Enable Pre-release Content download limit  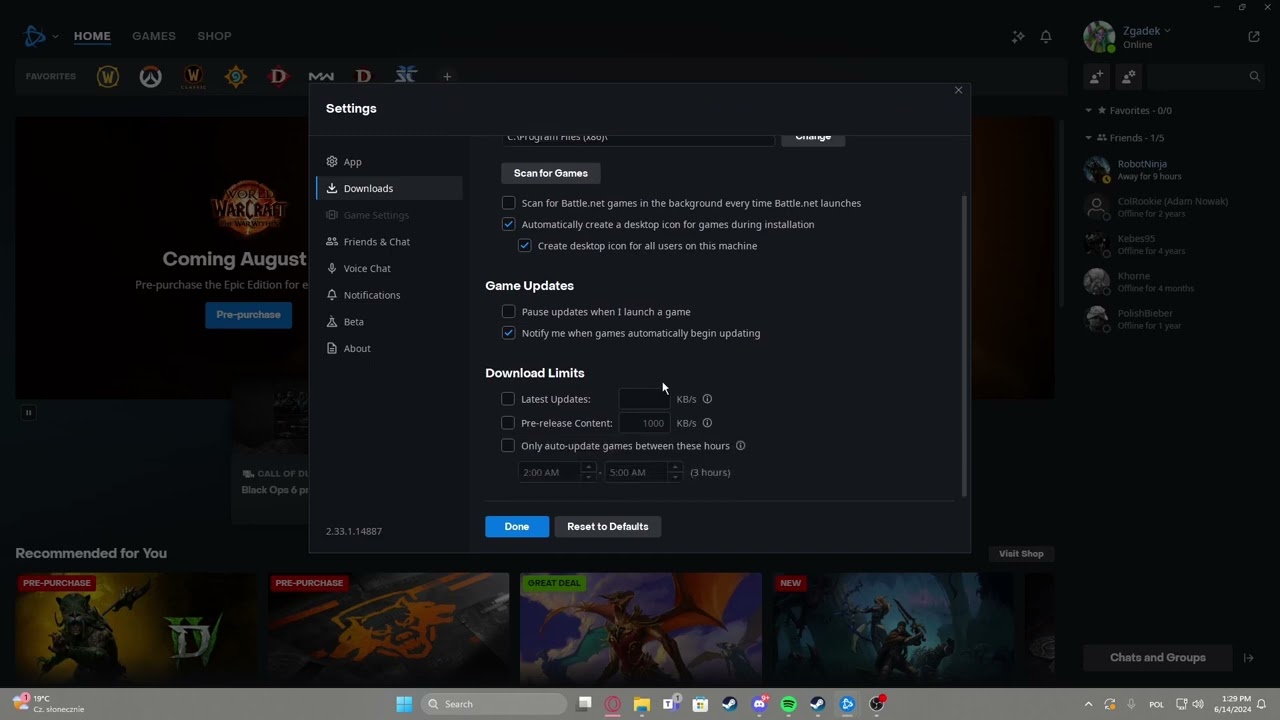508,423
